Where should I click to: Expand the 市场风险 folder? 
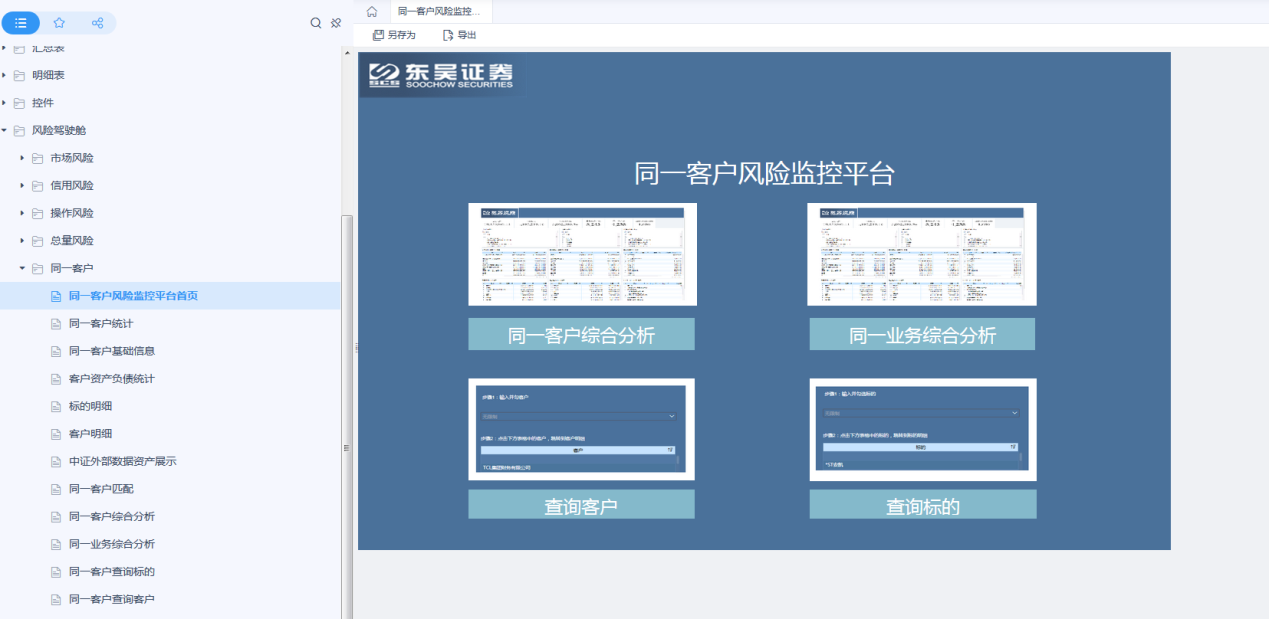(x=23, y=158)
